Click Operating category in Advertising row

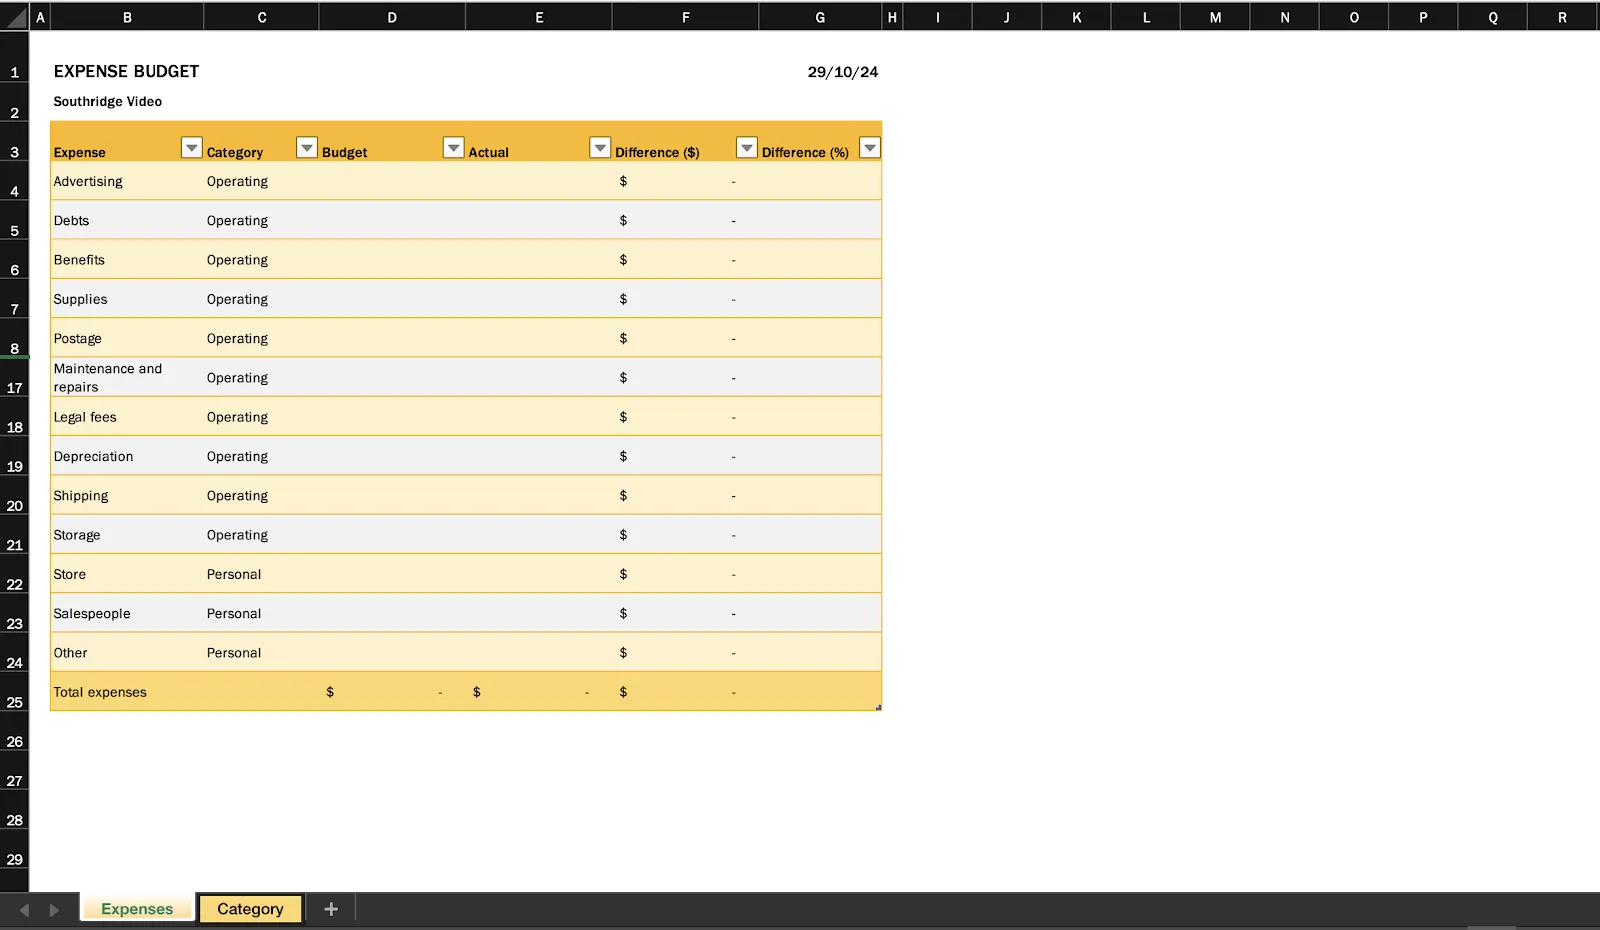click(262, 181)
